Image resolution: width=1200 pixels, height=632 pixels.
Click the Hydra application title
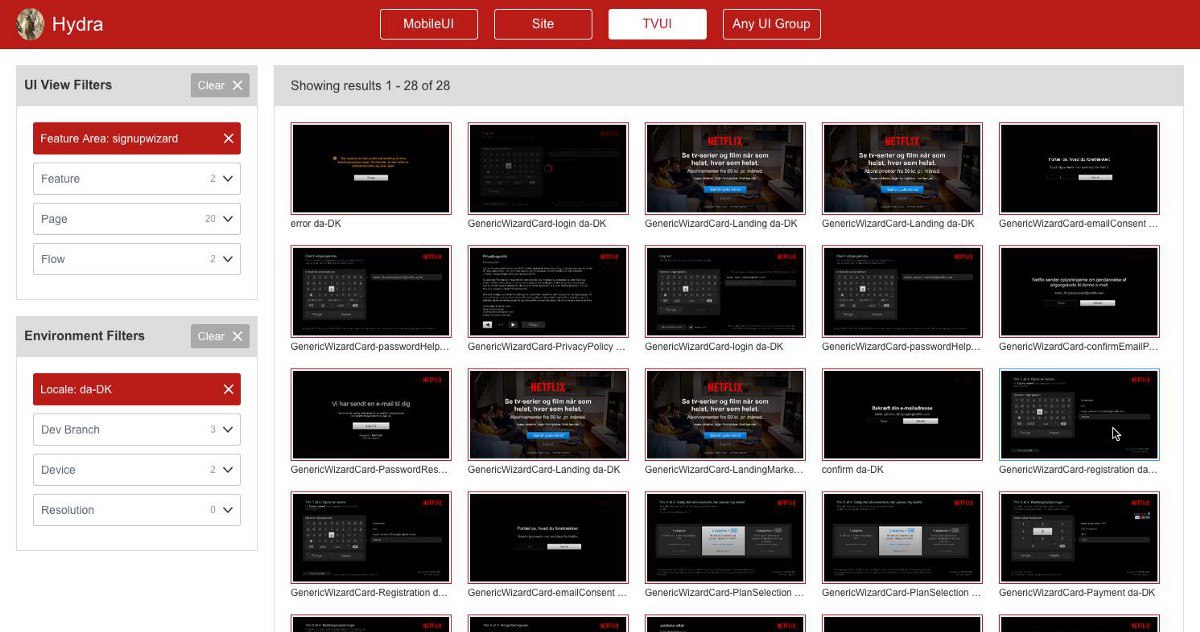(x=77, y=24)
